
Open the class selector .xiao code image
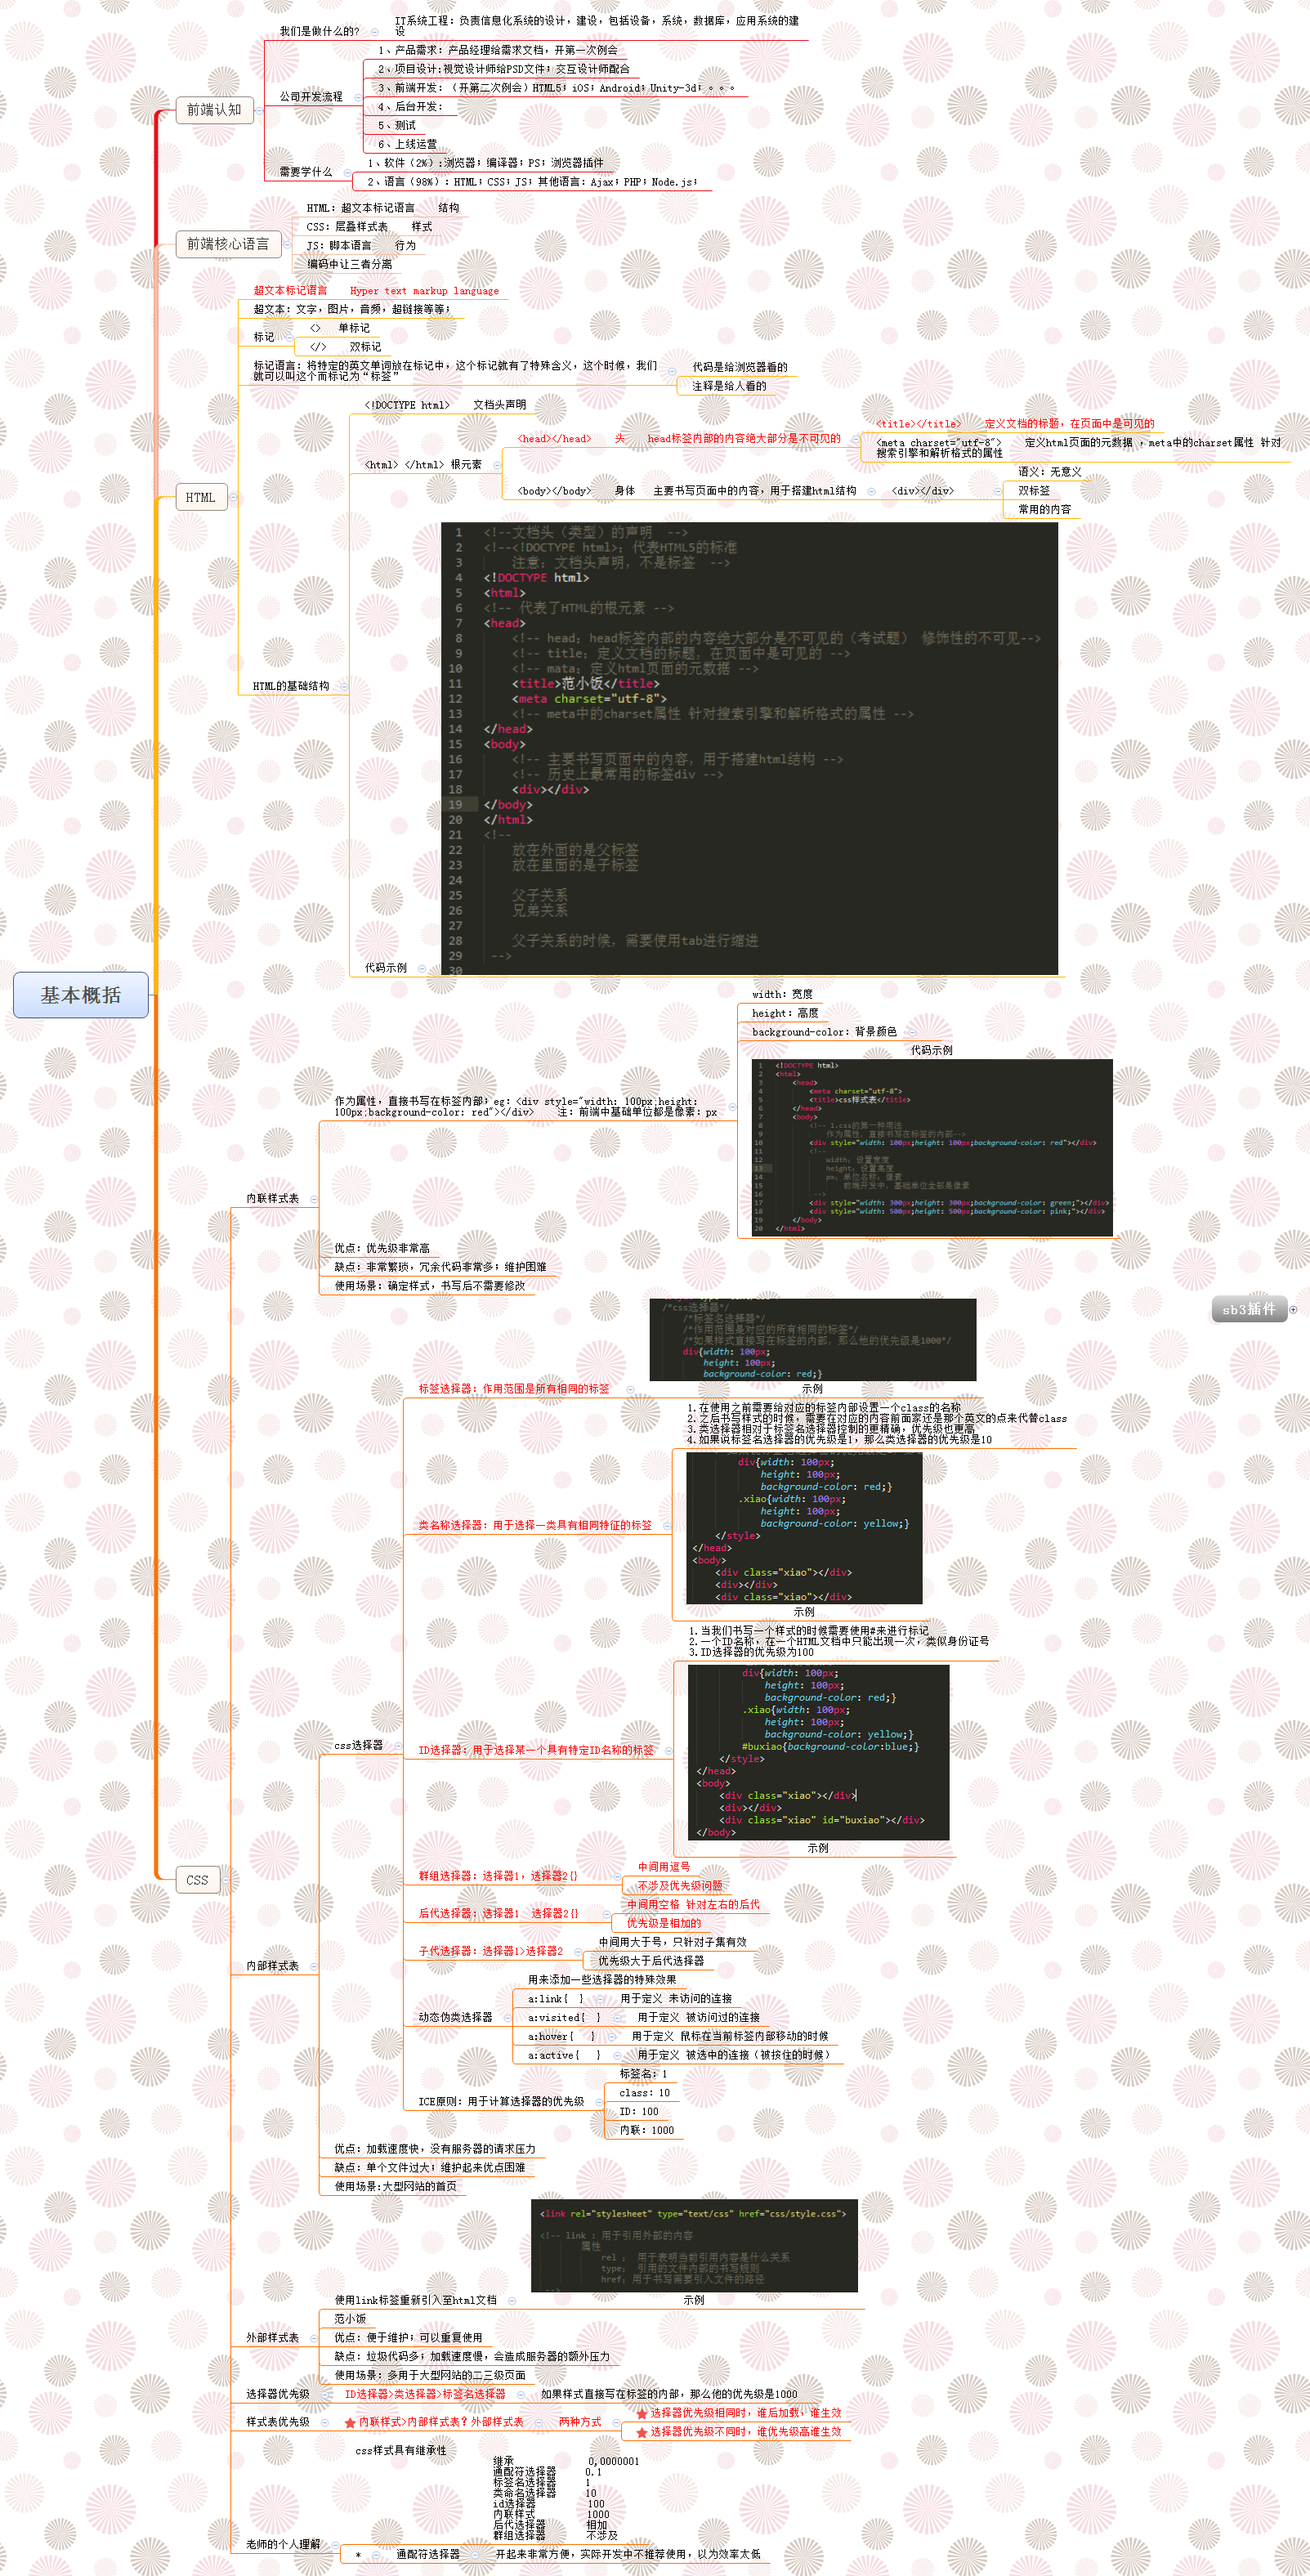[804, 1528]
